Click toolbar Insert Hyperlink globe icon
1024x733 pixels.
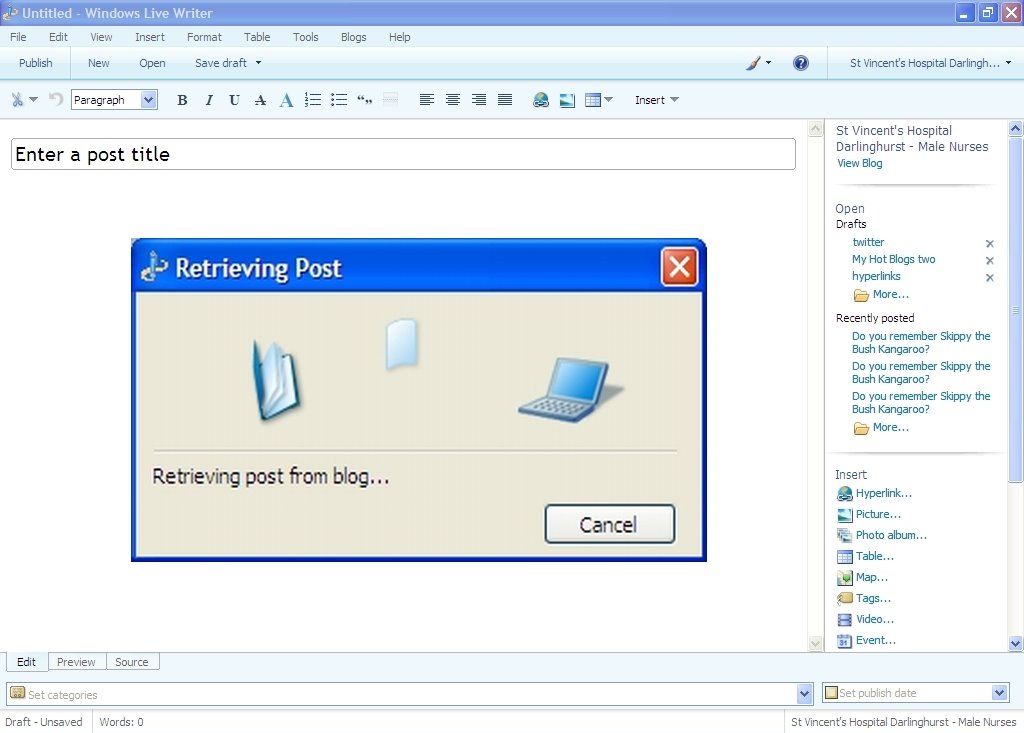point(541,100)
